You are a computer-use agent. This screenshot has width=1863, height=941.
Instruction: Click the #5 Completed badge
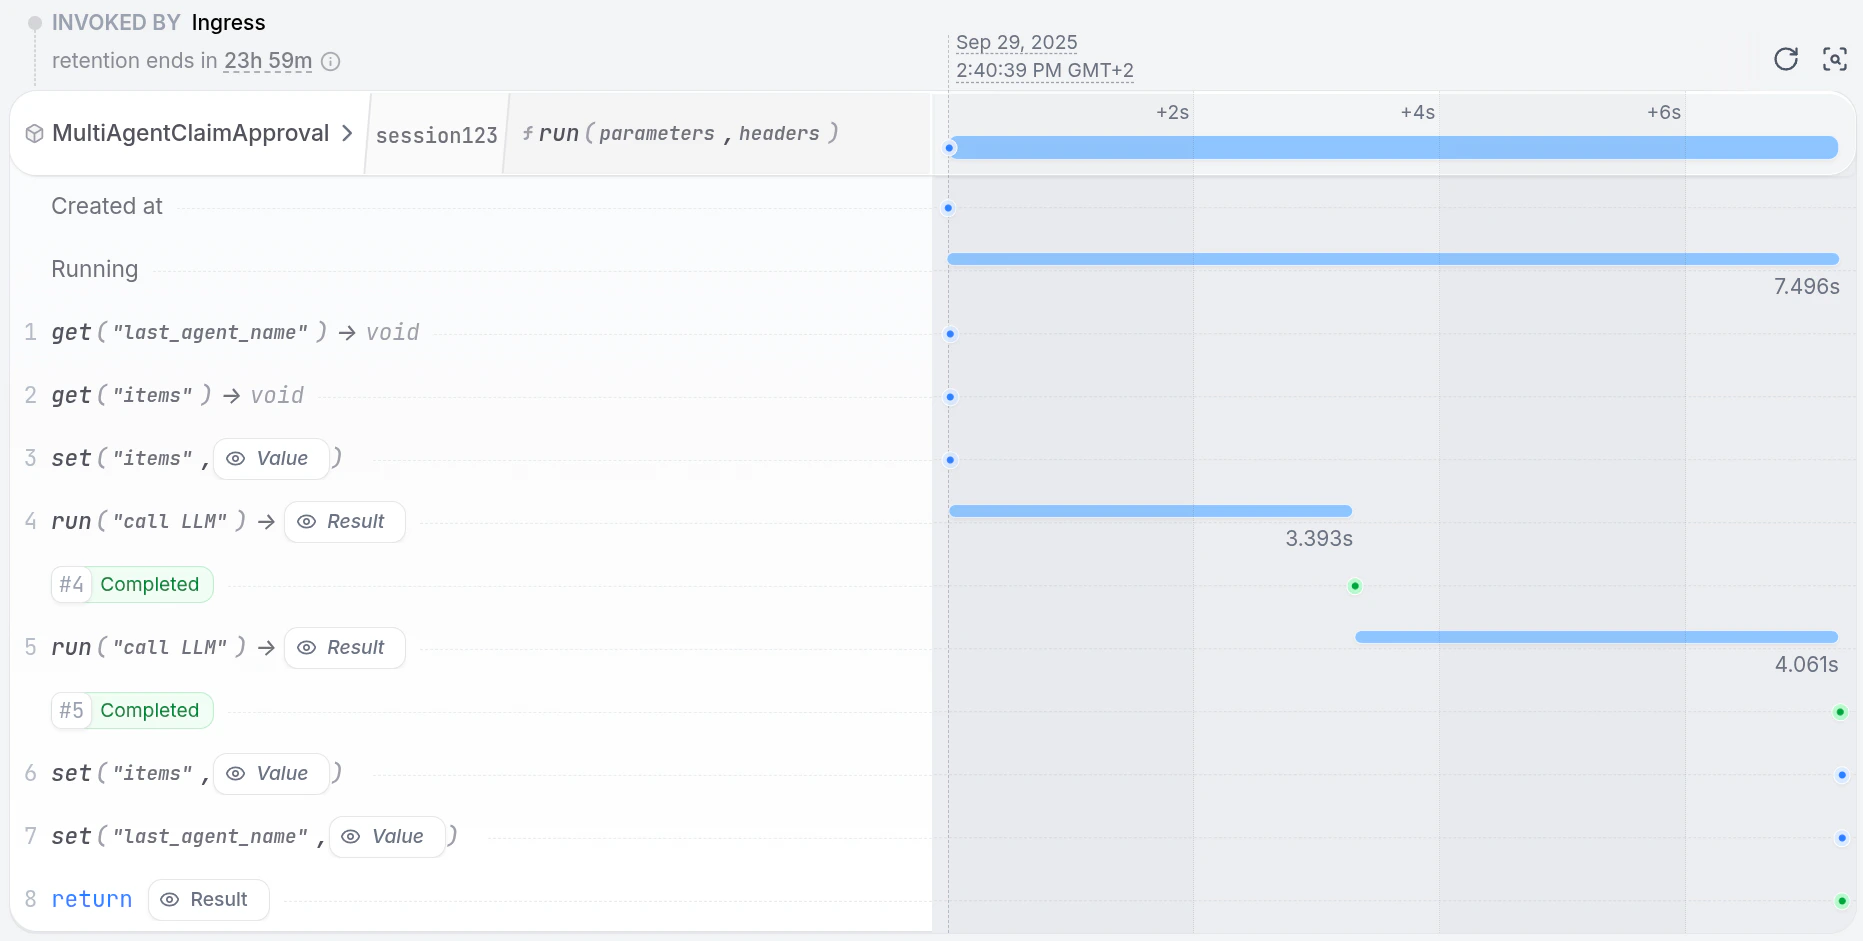pos(132,711)
